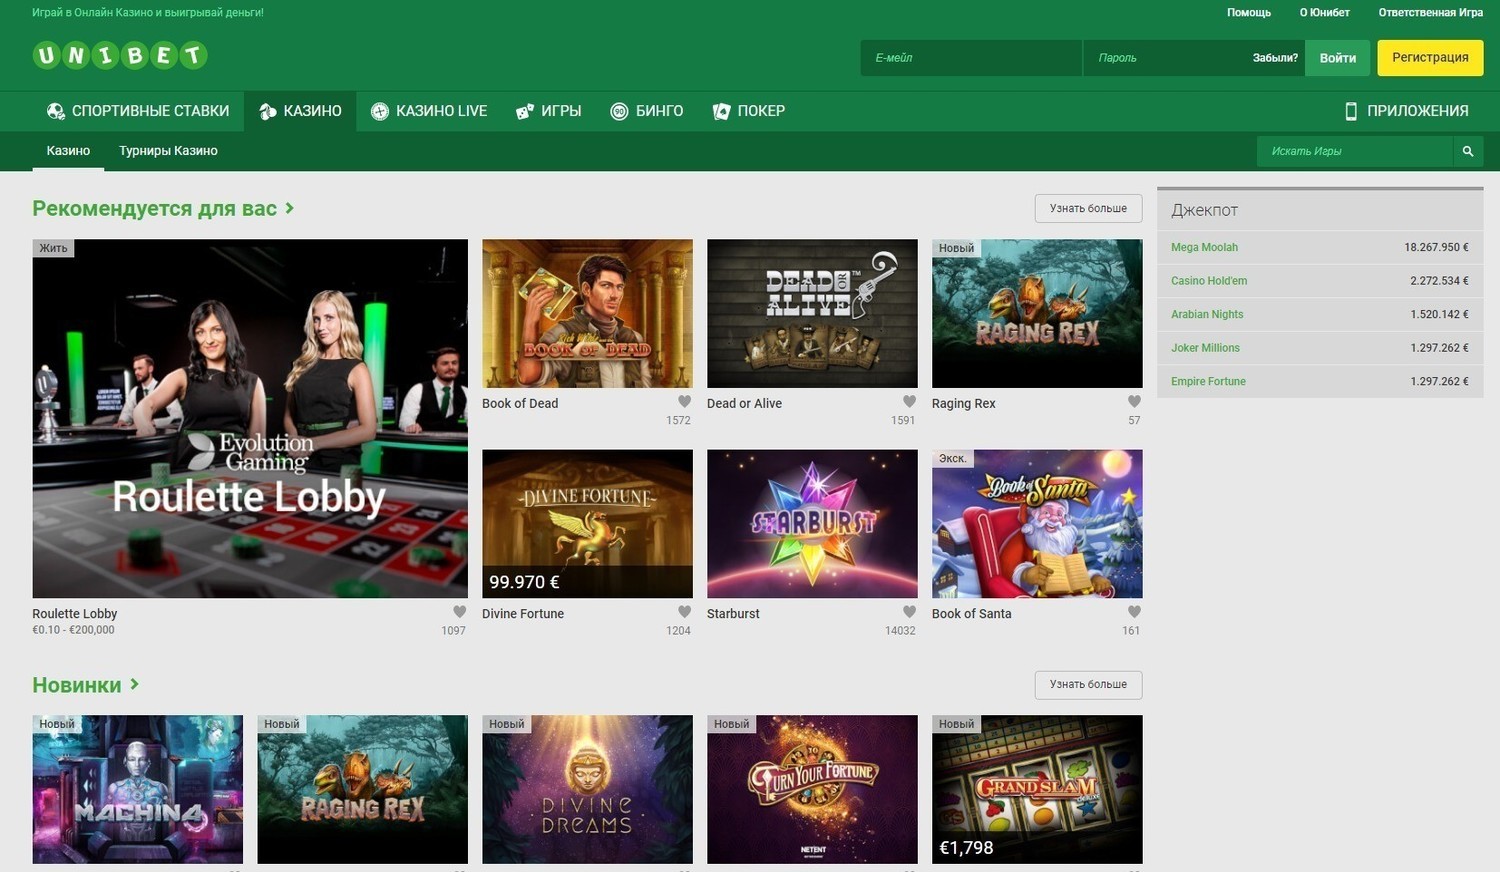Screen dimensions: 1500x872
Task: Click the Приложения phone icon
Action: click(x=1352, y=110)
